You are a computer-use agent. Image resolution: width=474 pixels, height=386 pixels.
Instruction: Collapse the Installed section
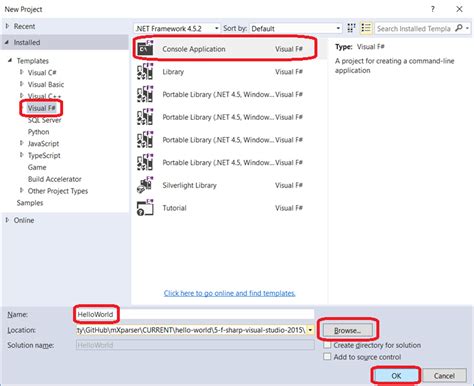(x=7, y=42)
